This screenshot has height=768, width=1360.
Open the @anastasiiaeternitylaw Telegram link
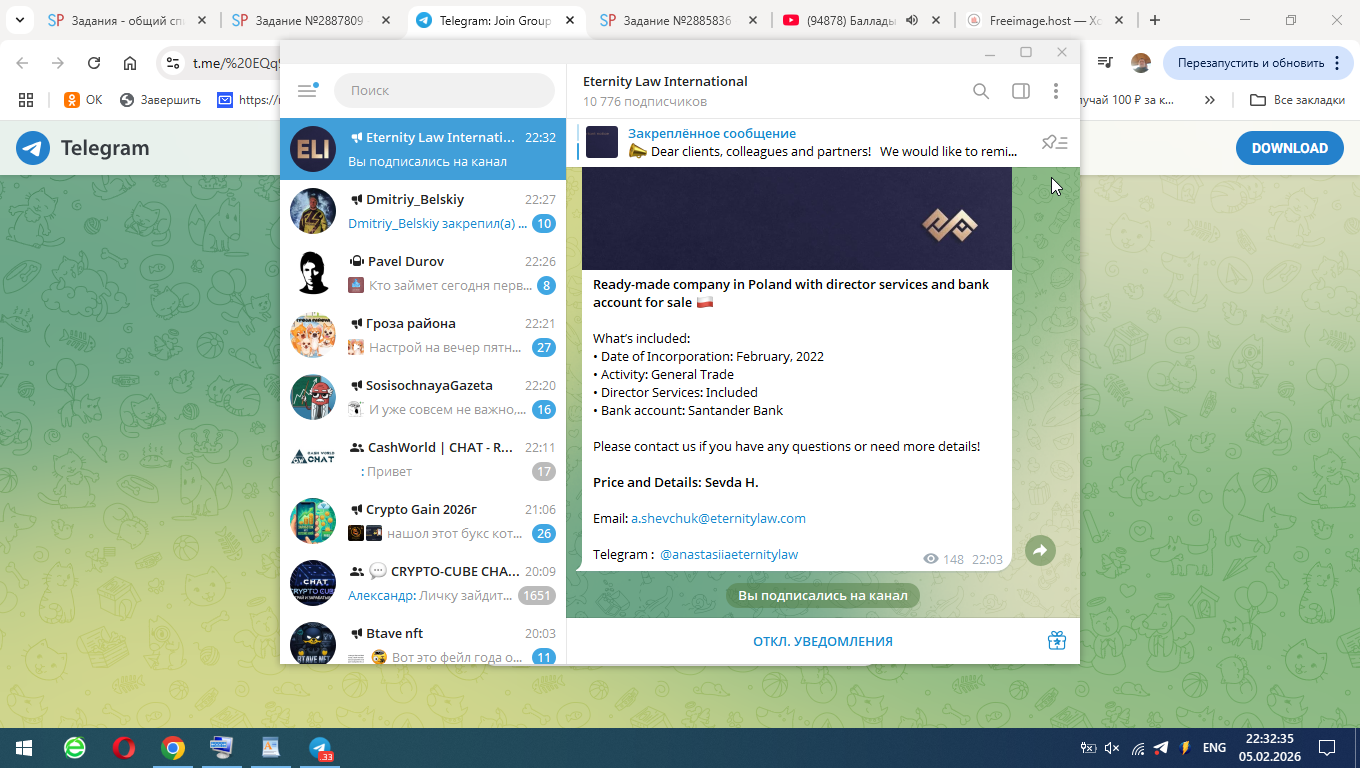pyautogui.click(x=729, y=554)
